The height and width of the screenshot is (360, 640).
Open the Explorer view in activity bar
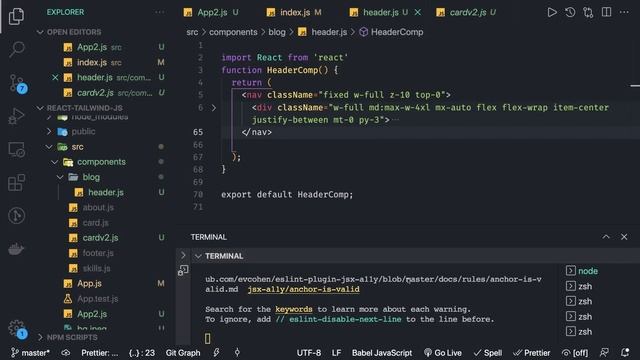16,16
